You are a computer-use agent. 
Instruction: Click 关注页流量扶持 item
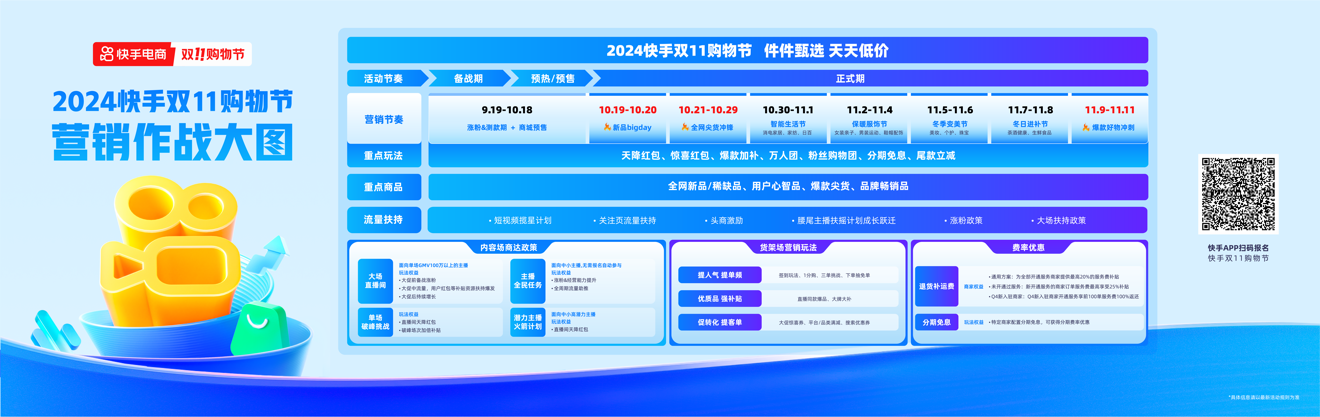(624, 220)
